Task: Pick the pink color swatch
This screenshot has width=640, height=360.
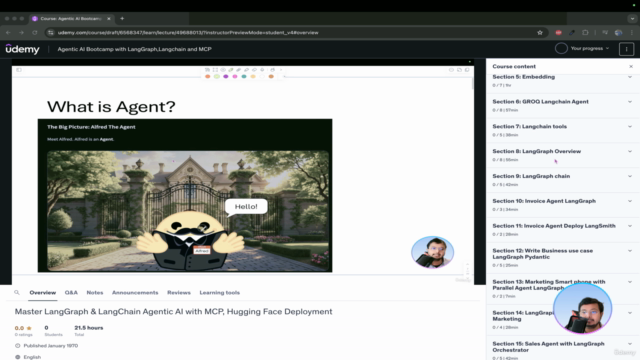Action: coord(235,76)
